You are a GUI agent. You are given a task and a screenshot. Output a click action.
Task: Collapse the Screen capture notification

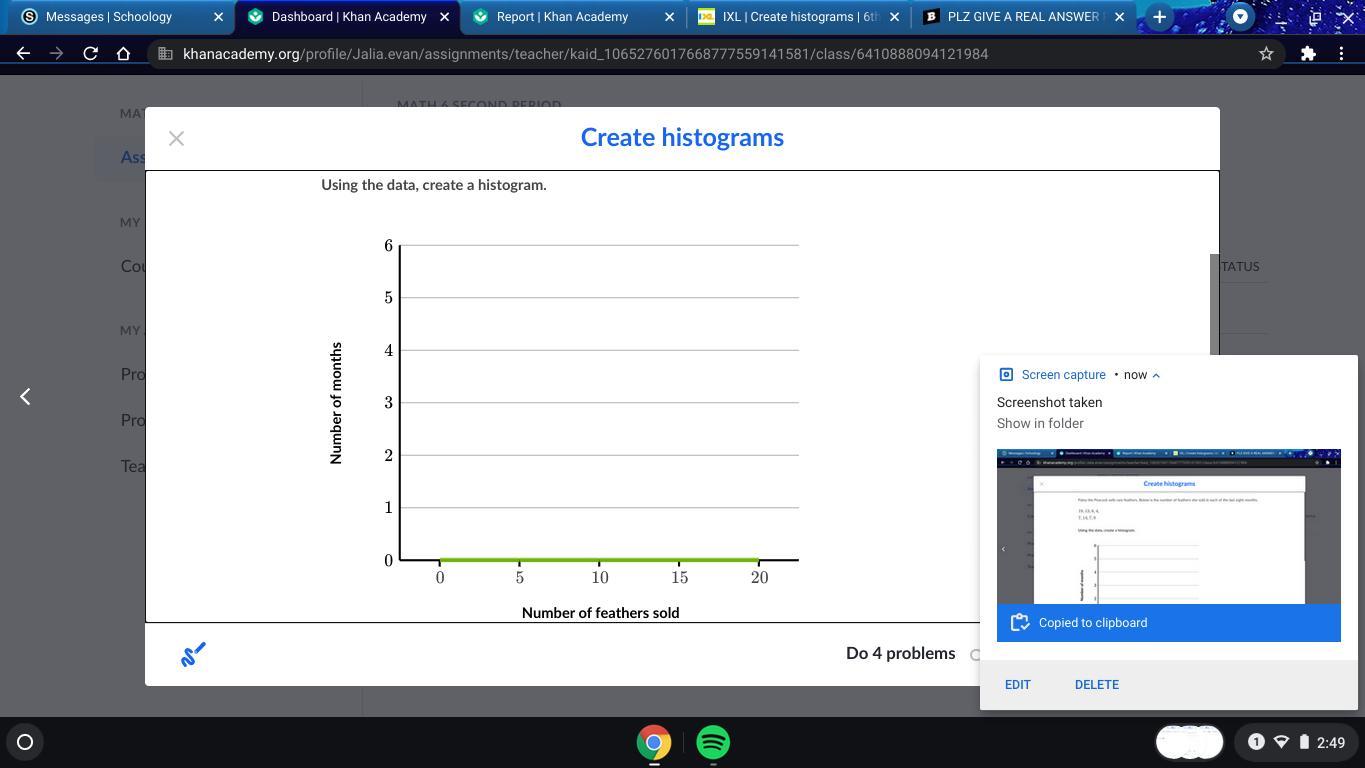click(x=1156, y=375)
